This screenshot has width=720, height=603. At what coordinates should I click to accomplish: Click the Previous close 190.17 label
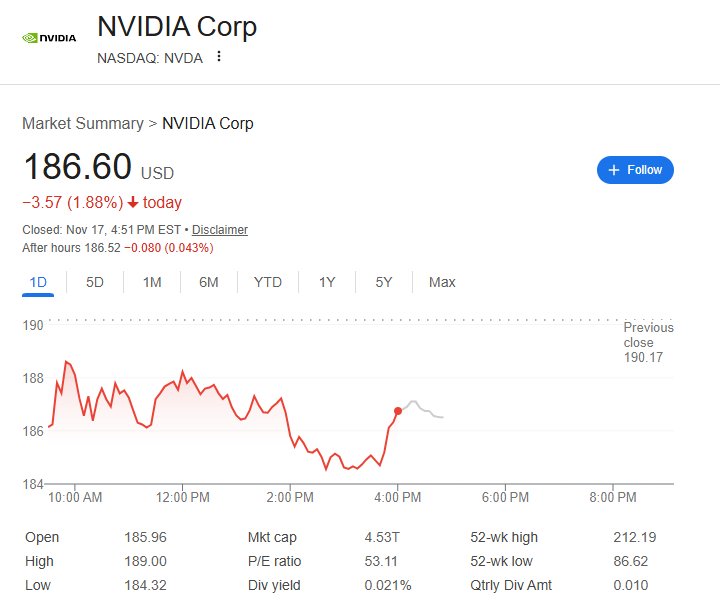(648, 342)
